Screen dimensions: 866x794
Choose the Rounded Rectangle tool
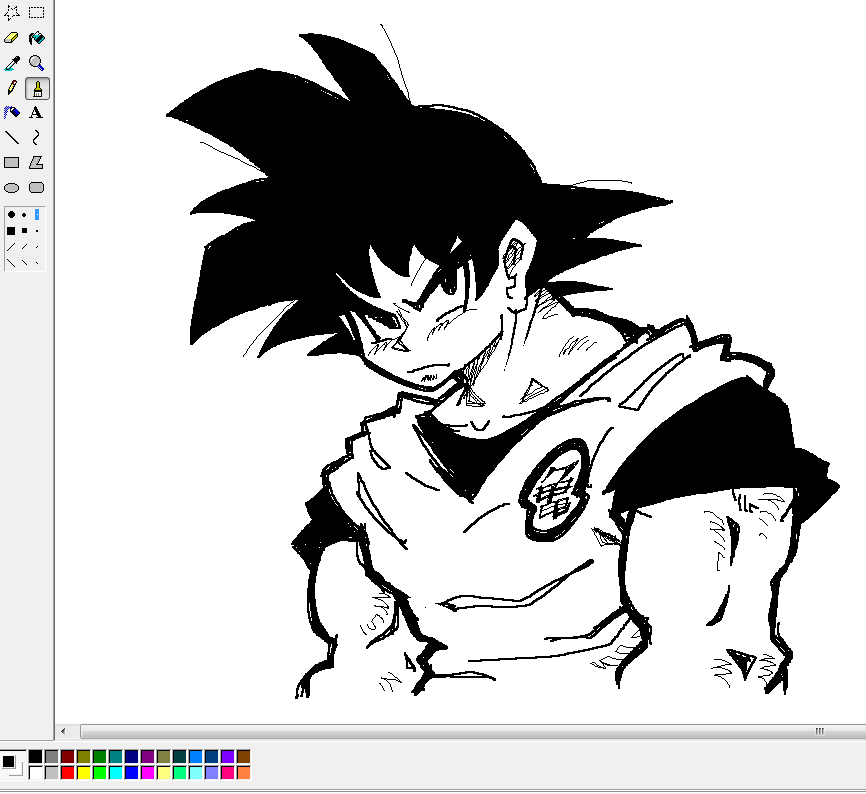[x=36, y=188]
